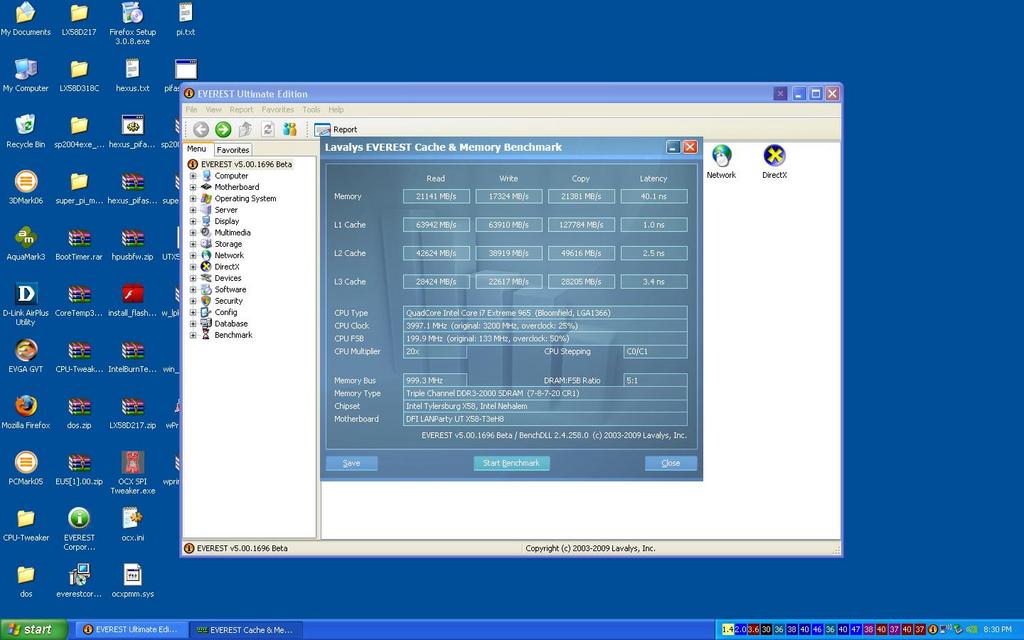Click the L1 Cache Copy value 127784 MB/s
The width and height of the screenshot is (1024, 640).
[x=581, y=225]
